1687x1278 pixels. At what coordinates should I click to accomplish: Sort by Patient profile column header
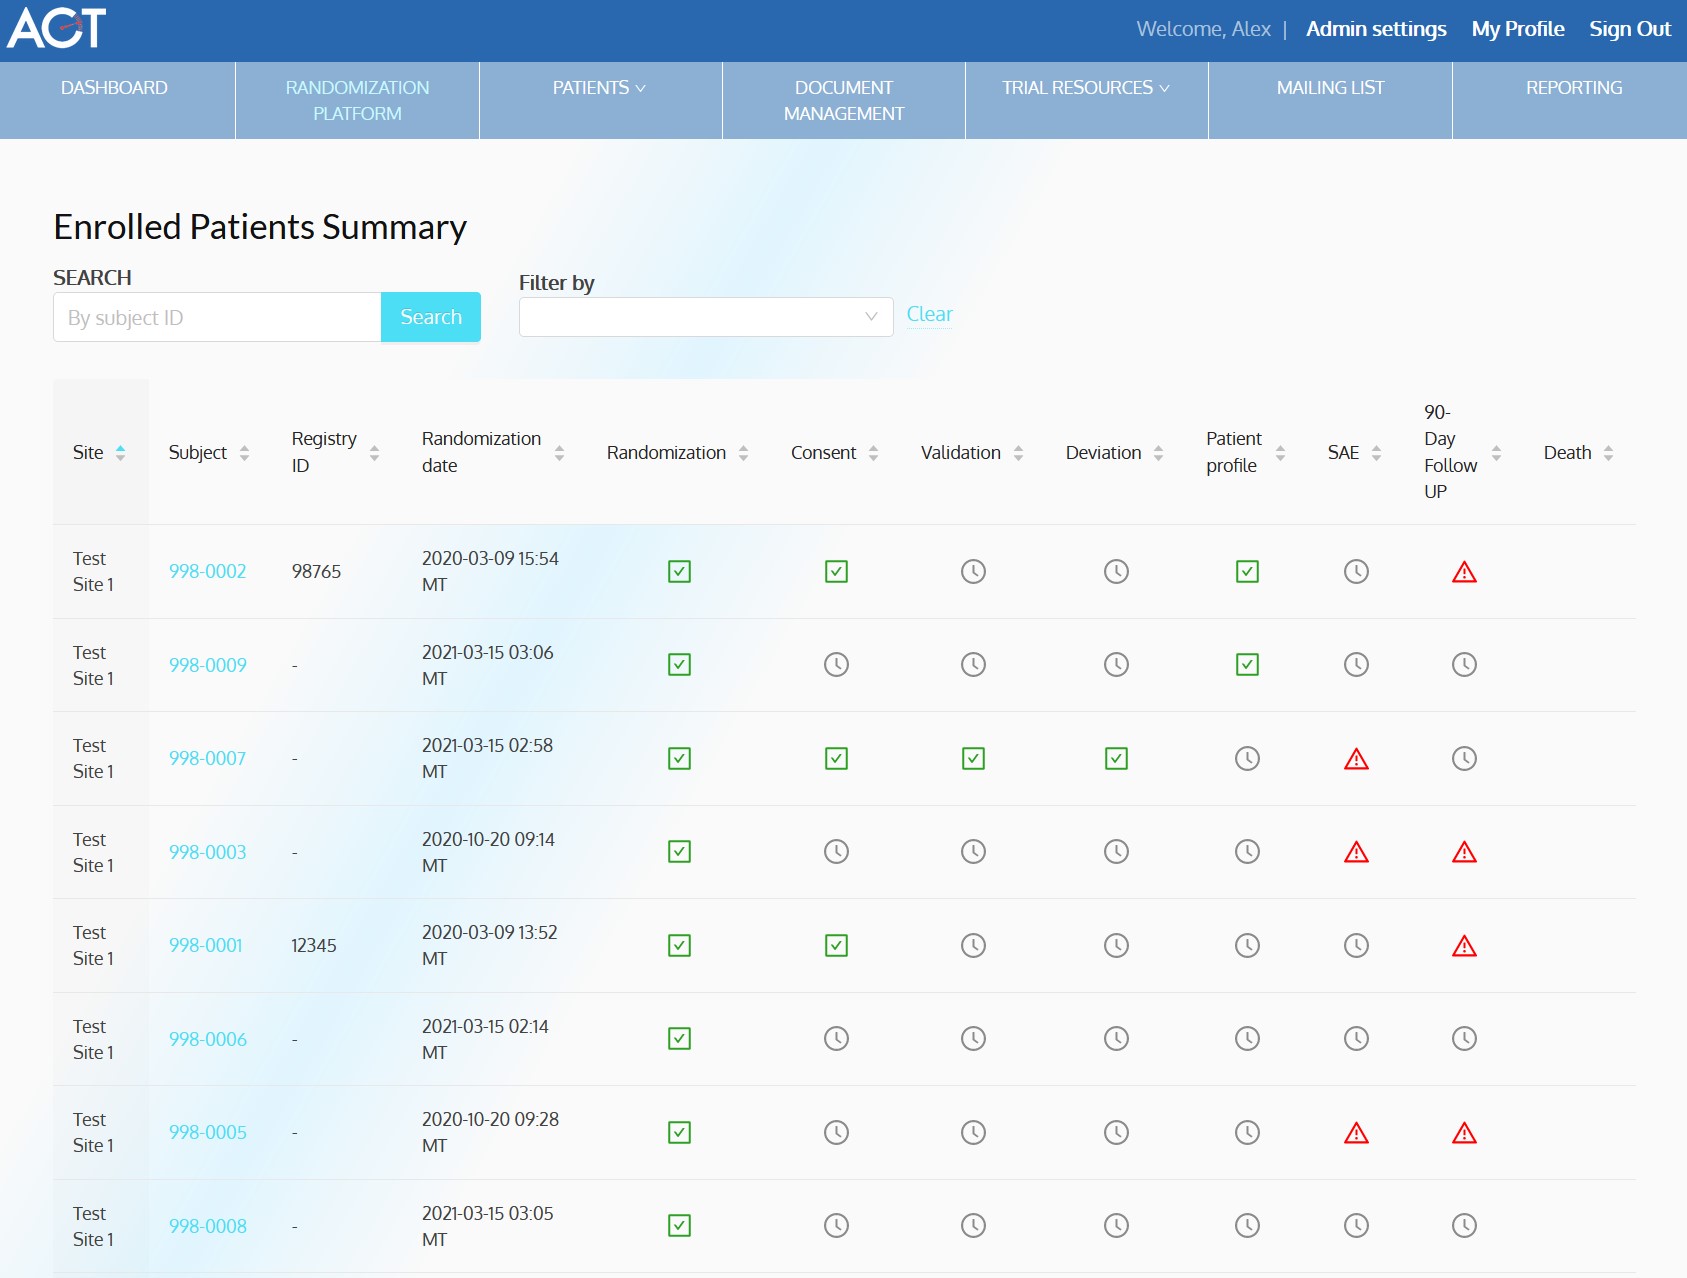[1280, 453]
